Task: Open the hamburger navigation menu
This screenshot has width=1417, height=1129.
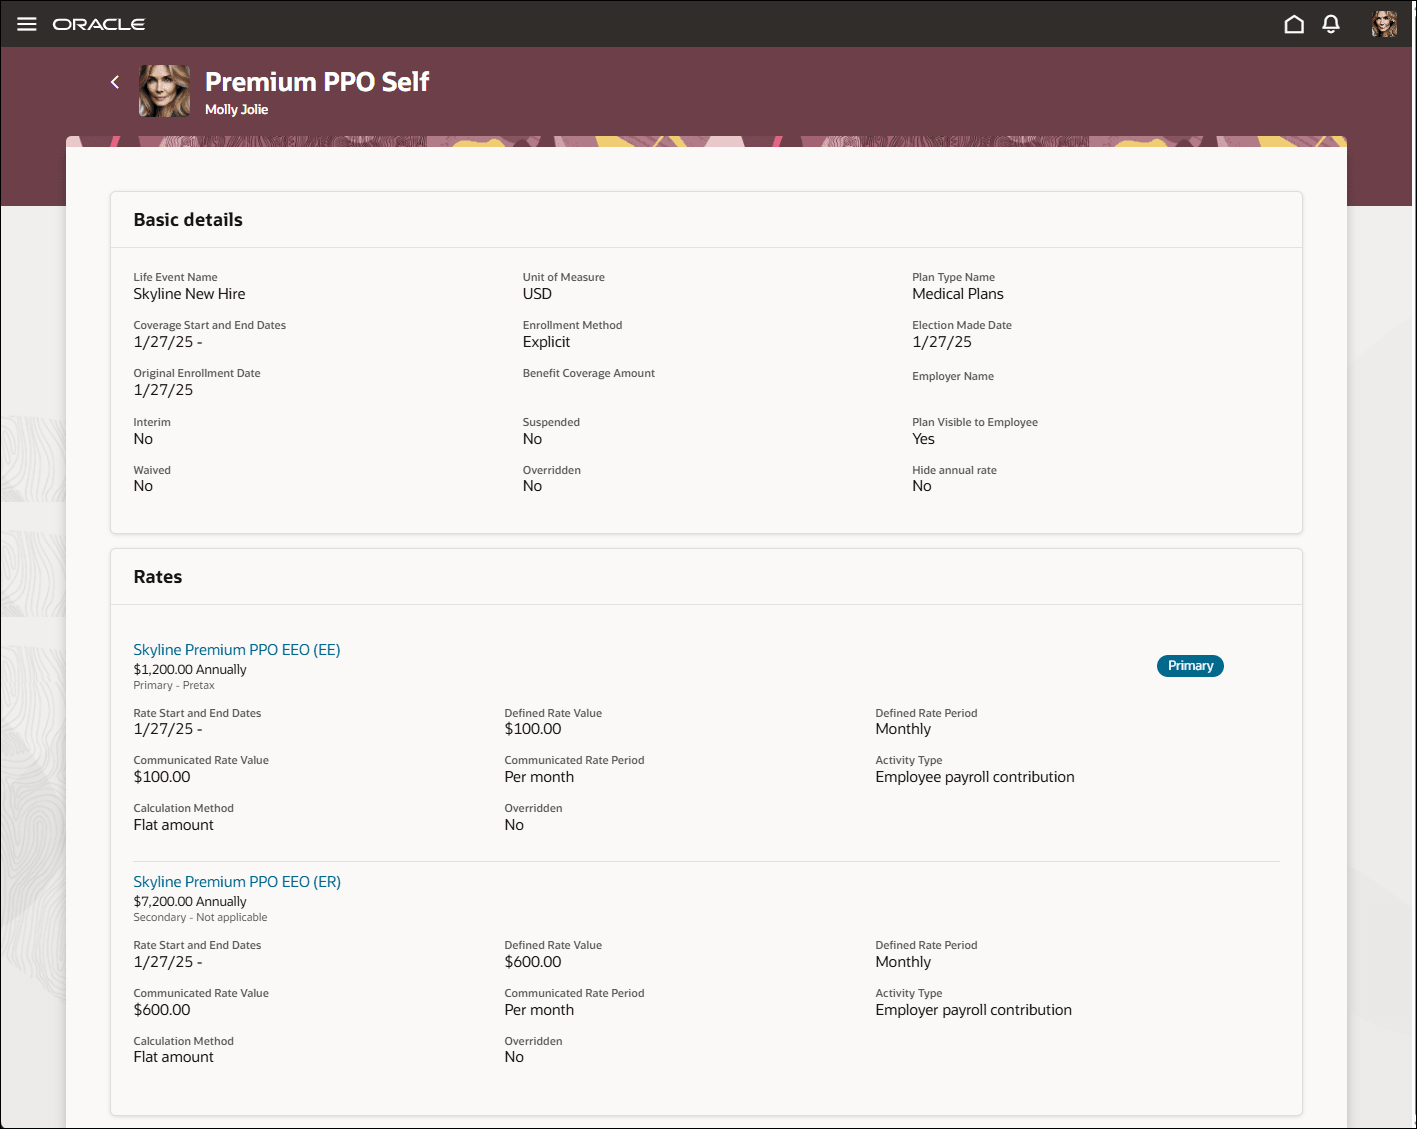Action: pos(27,24)
